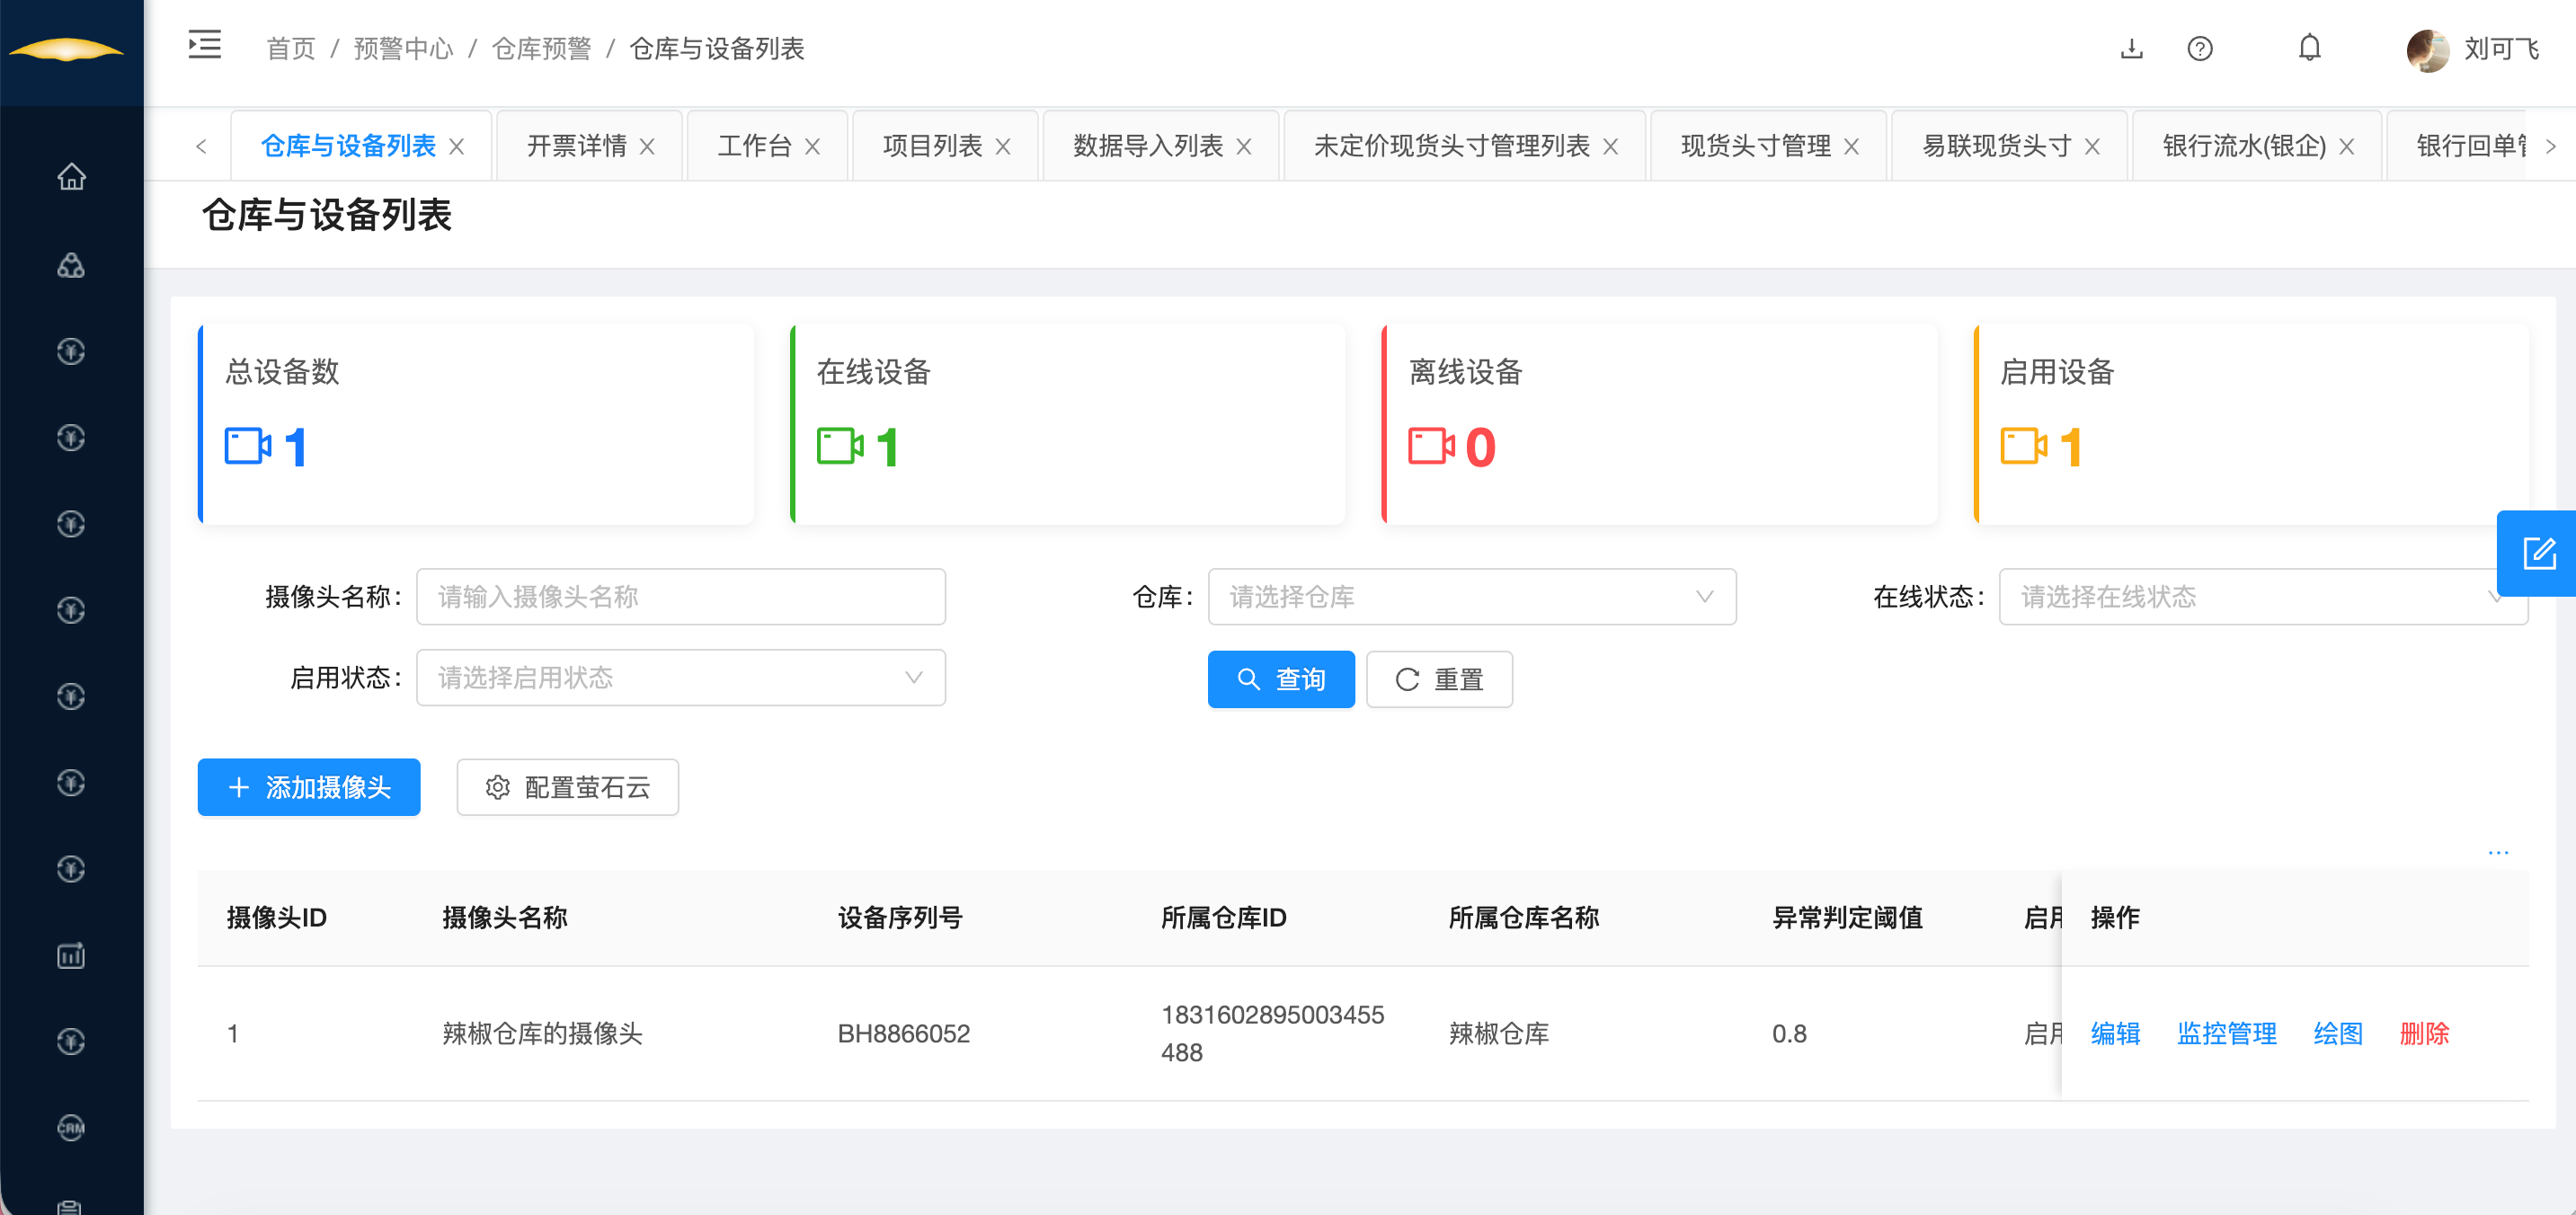Open the CRM sidebar icon
The image size is (2576, 1215).
click(x=71, y=1127)
